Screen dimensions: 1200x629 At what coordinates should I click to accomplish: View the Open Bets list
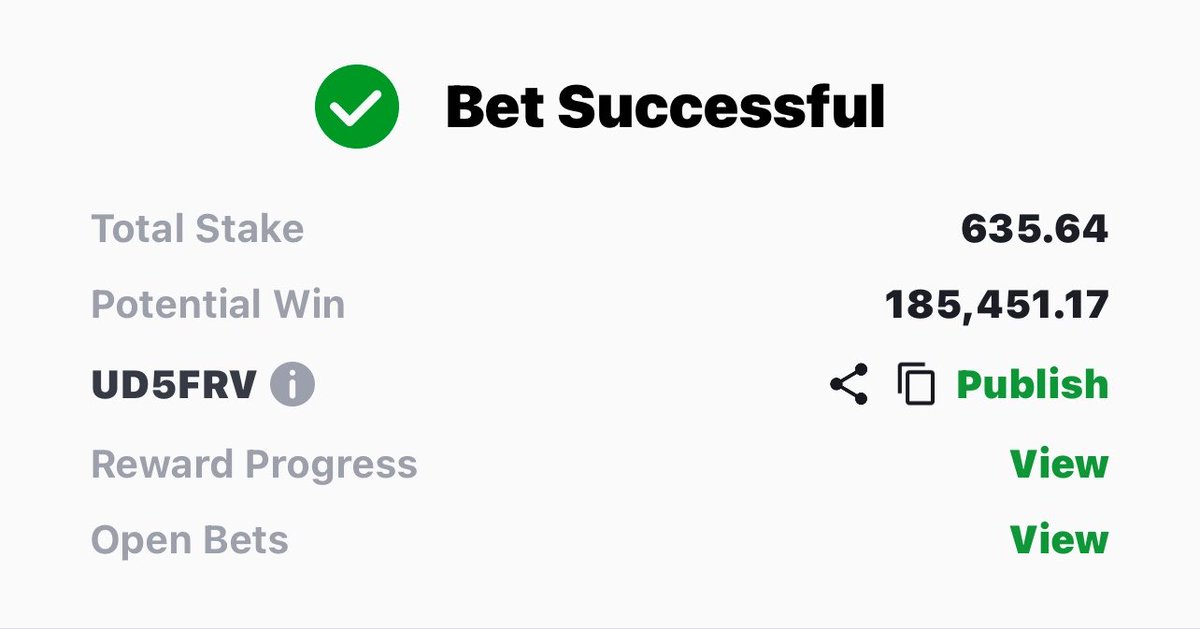(1059, 541)
